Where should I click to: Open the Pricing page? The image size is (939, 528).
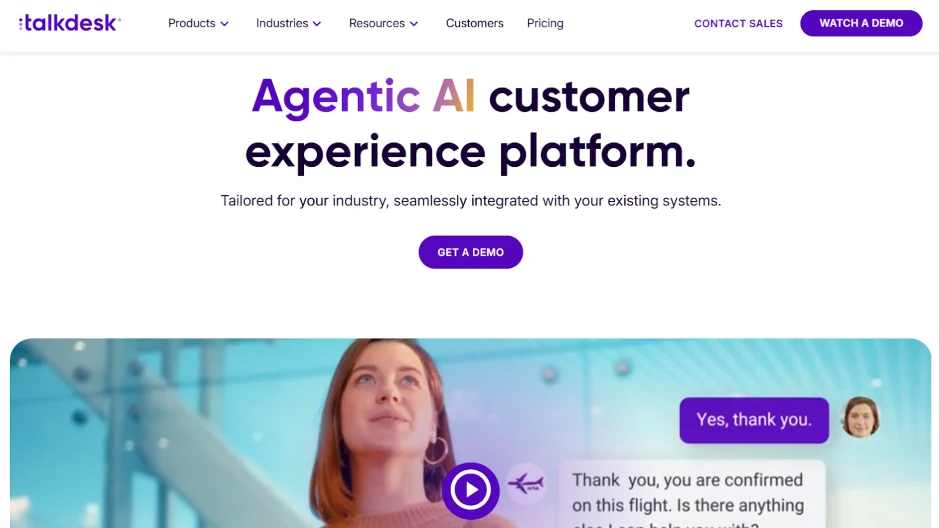[x=545, y=23]
